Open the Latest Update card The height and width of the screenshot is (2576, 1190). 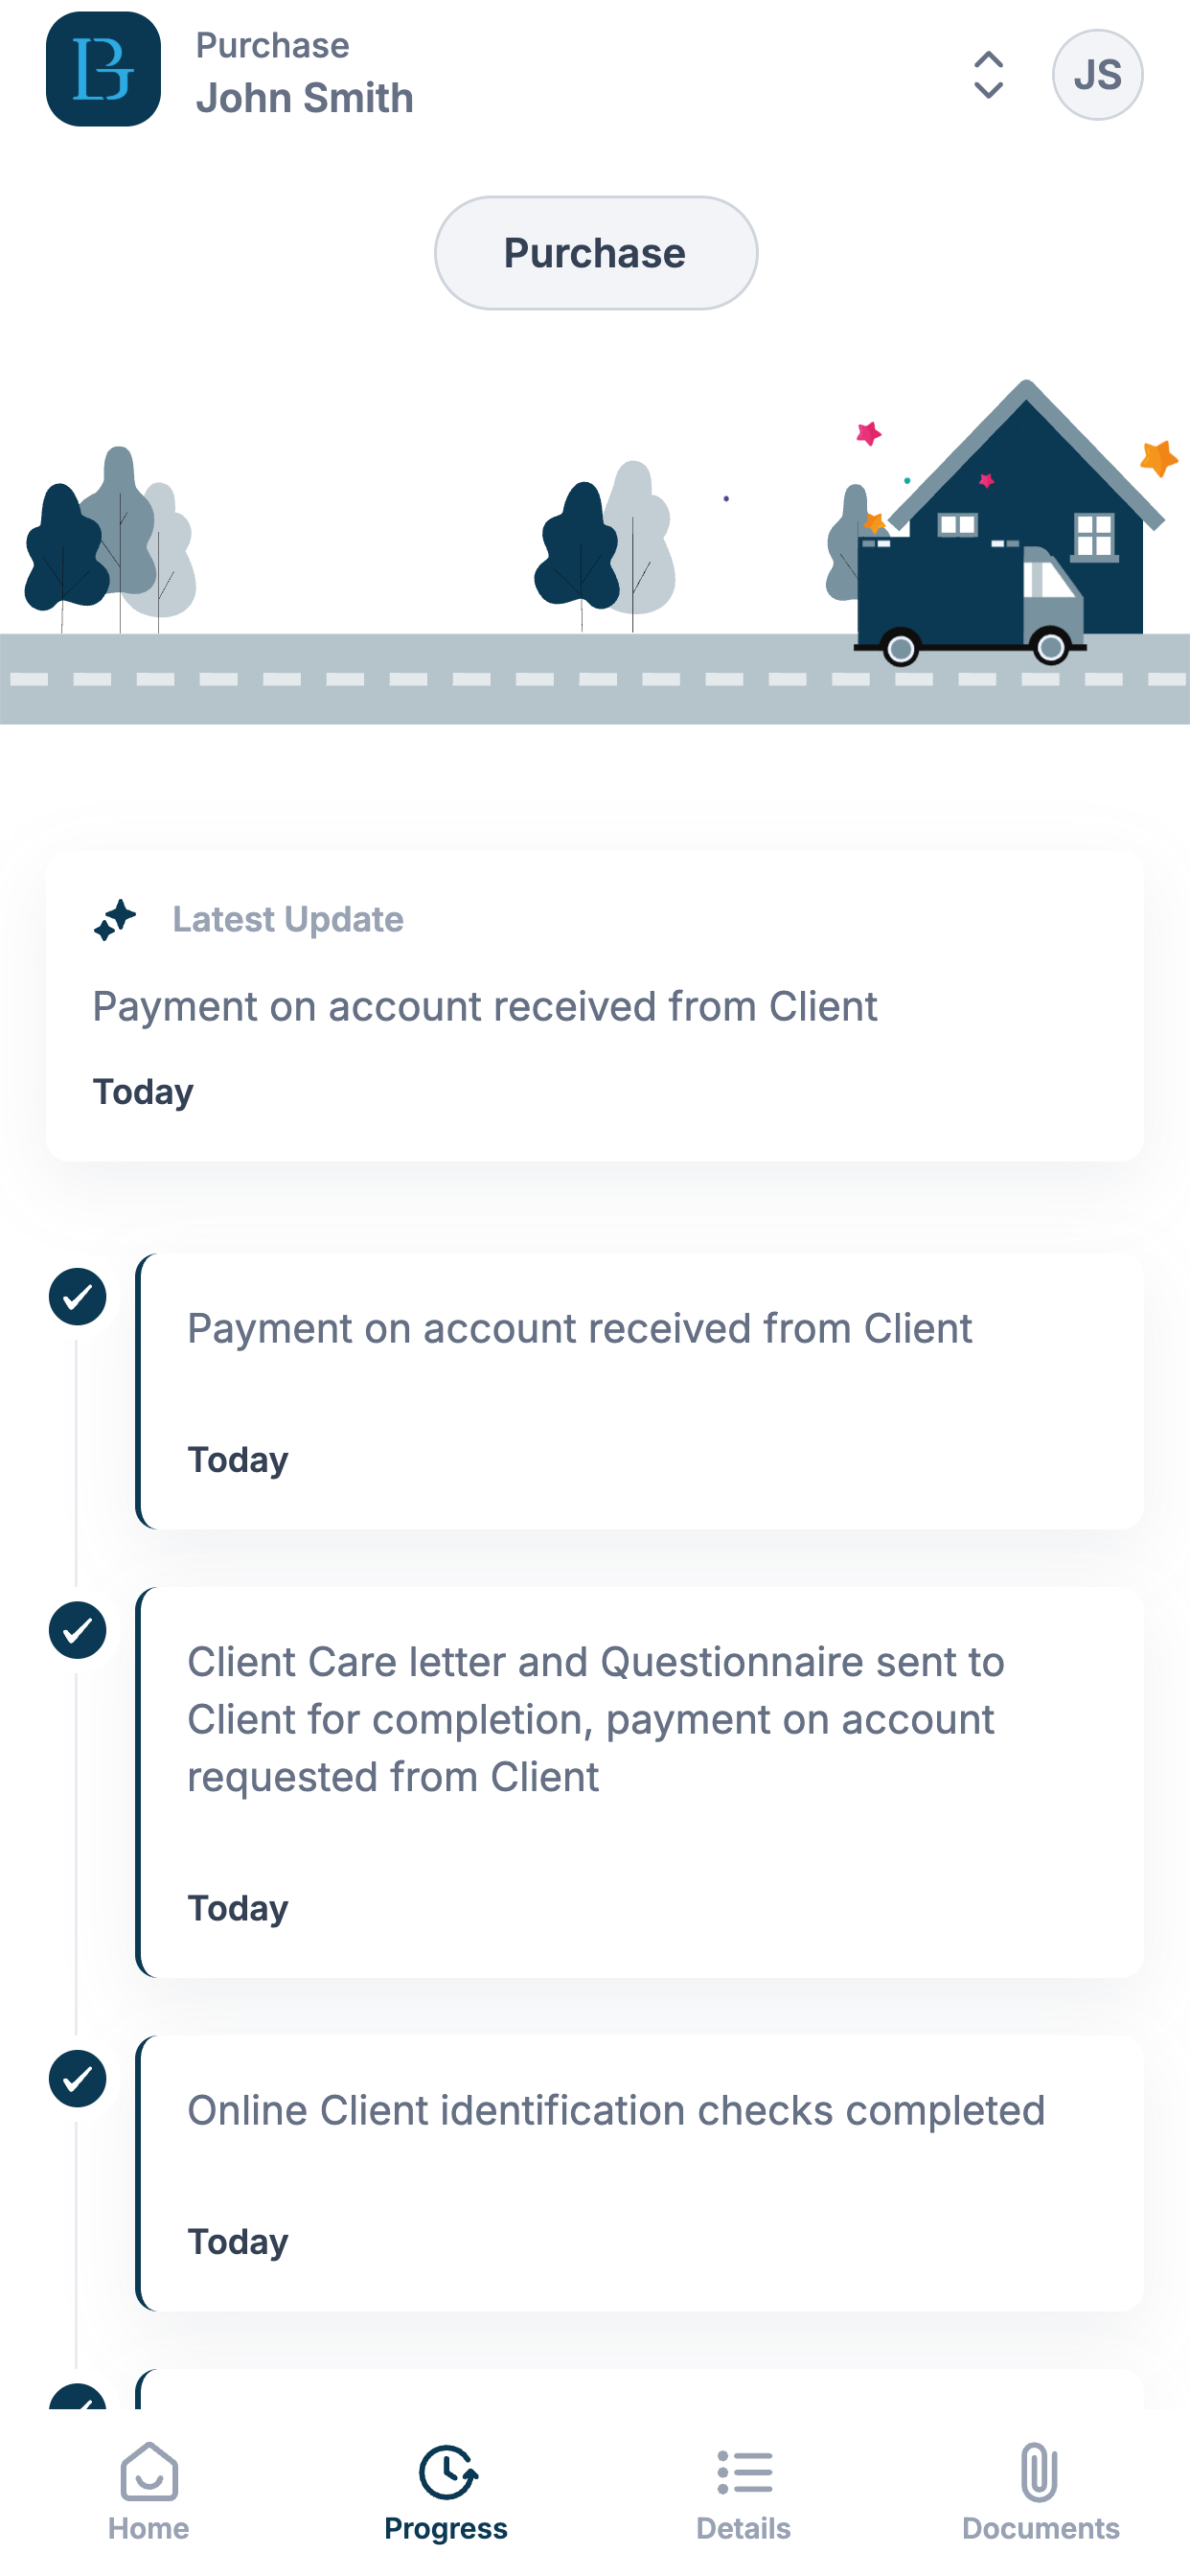pyautogui.click(x=595, y=1005)
